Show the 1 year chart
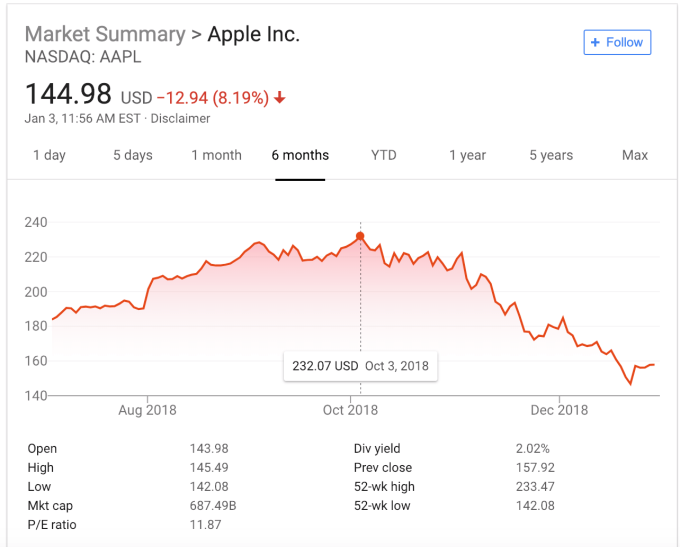Viewport: 680px width, 547px height. pos(467,155)
